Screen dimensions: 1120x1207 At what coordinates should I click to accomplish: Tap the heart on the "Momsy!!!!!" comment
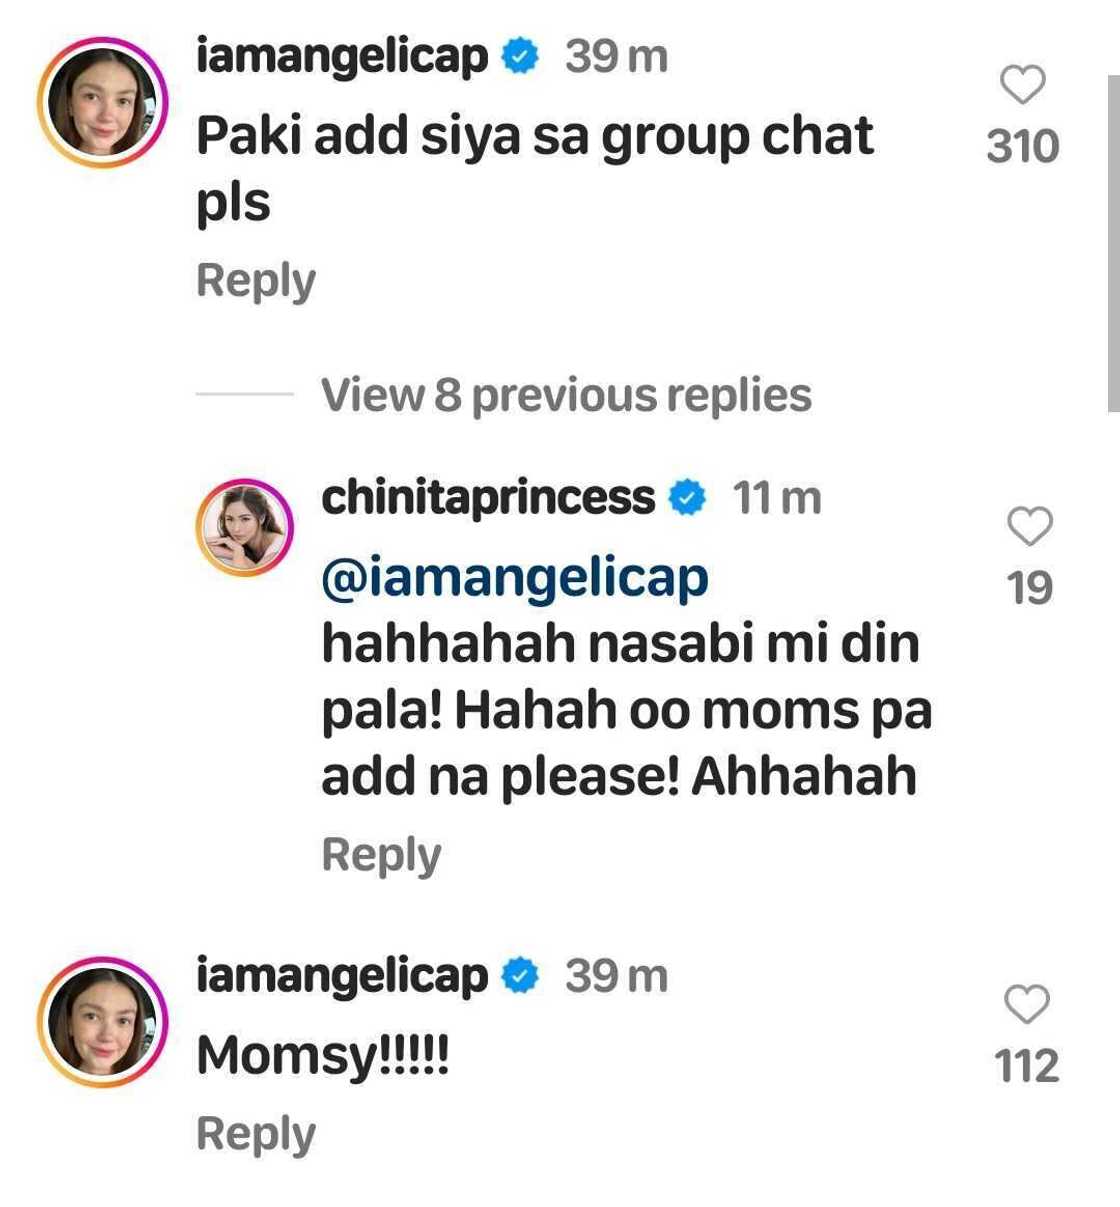click(x=1026, y=1004)
